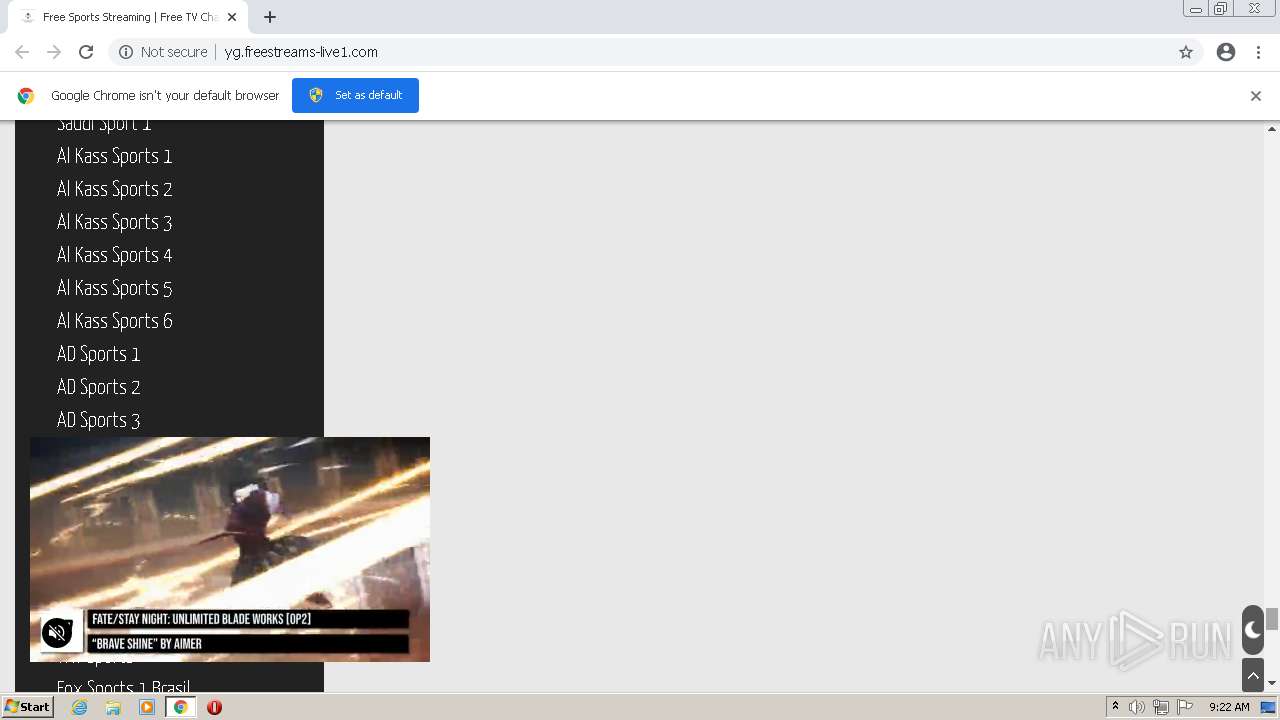Open the Fox Sports 1 Brasil channel
1280x720 pixels.
tap(123, 686)
